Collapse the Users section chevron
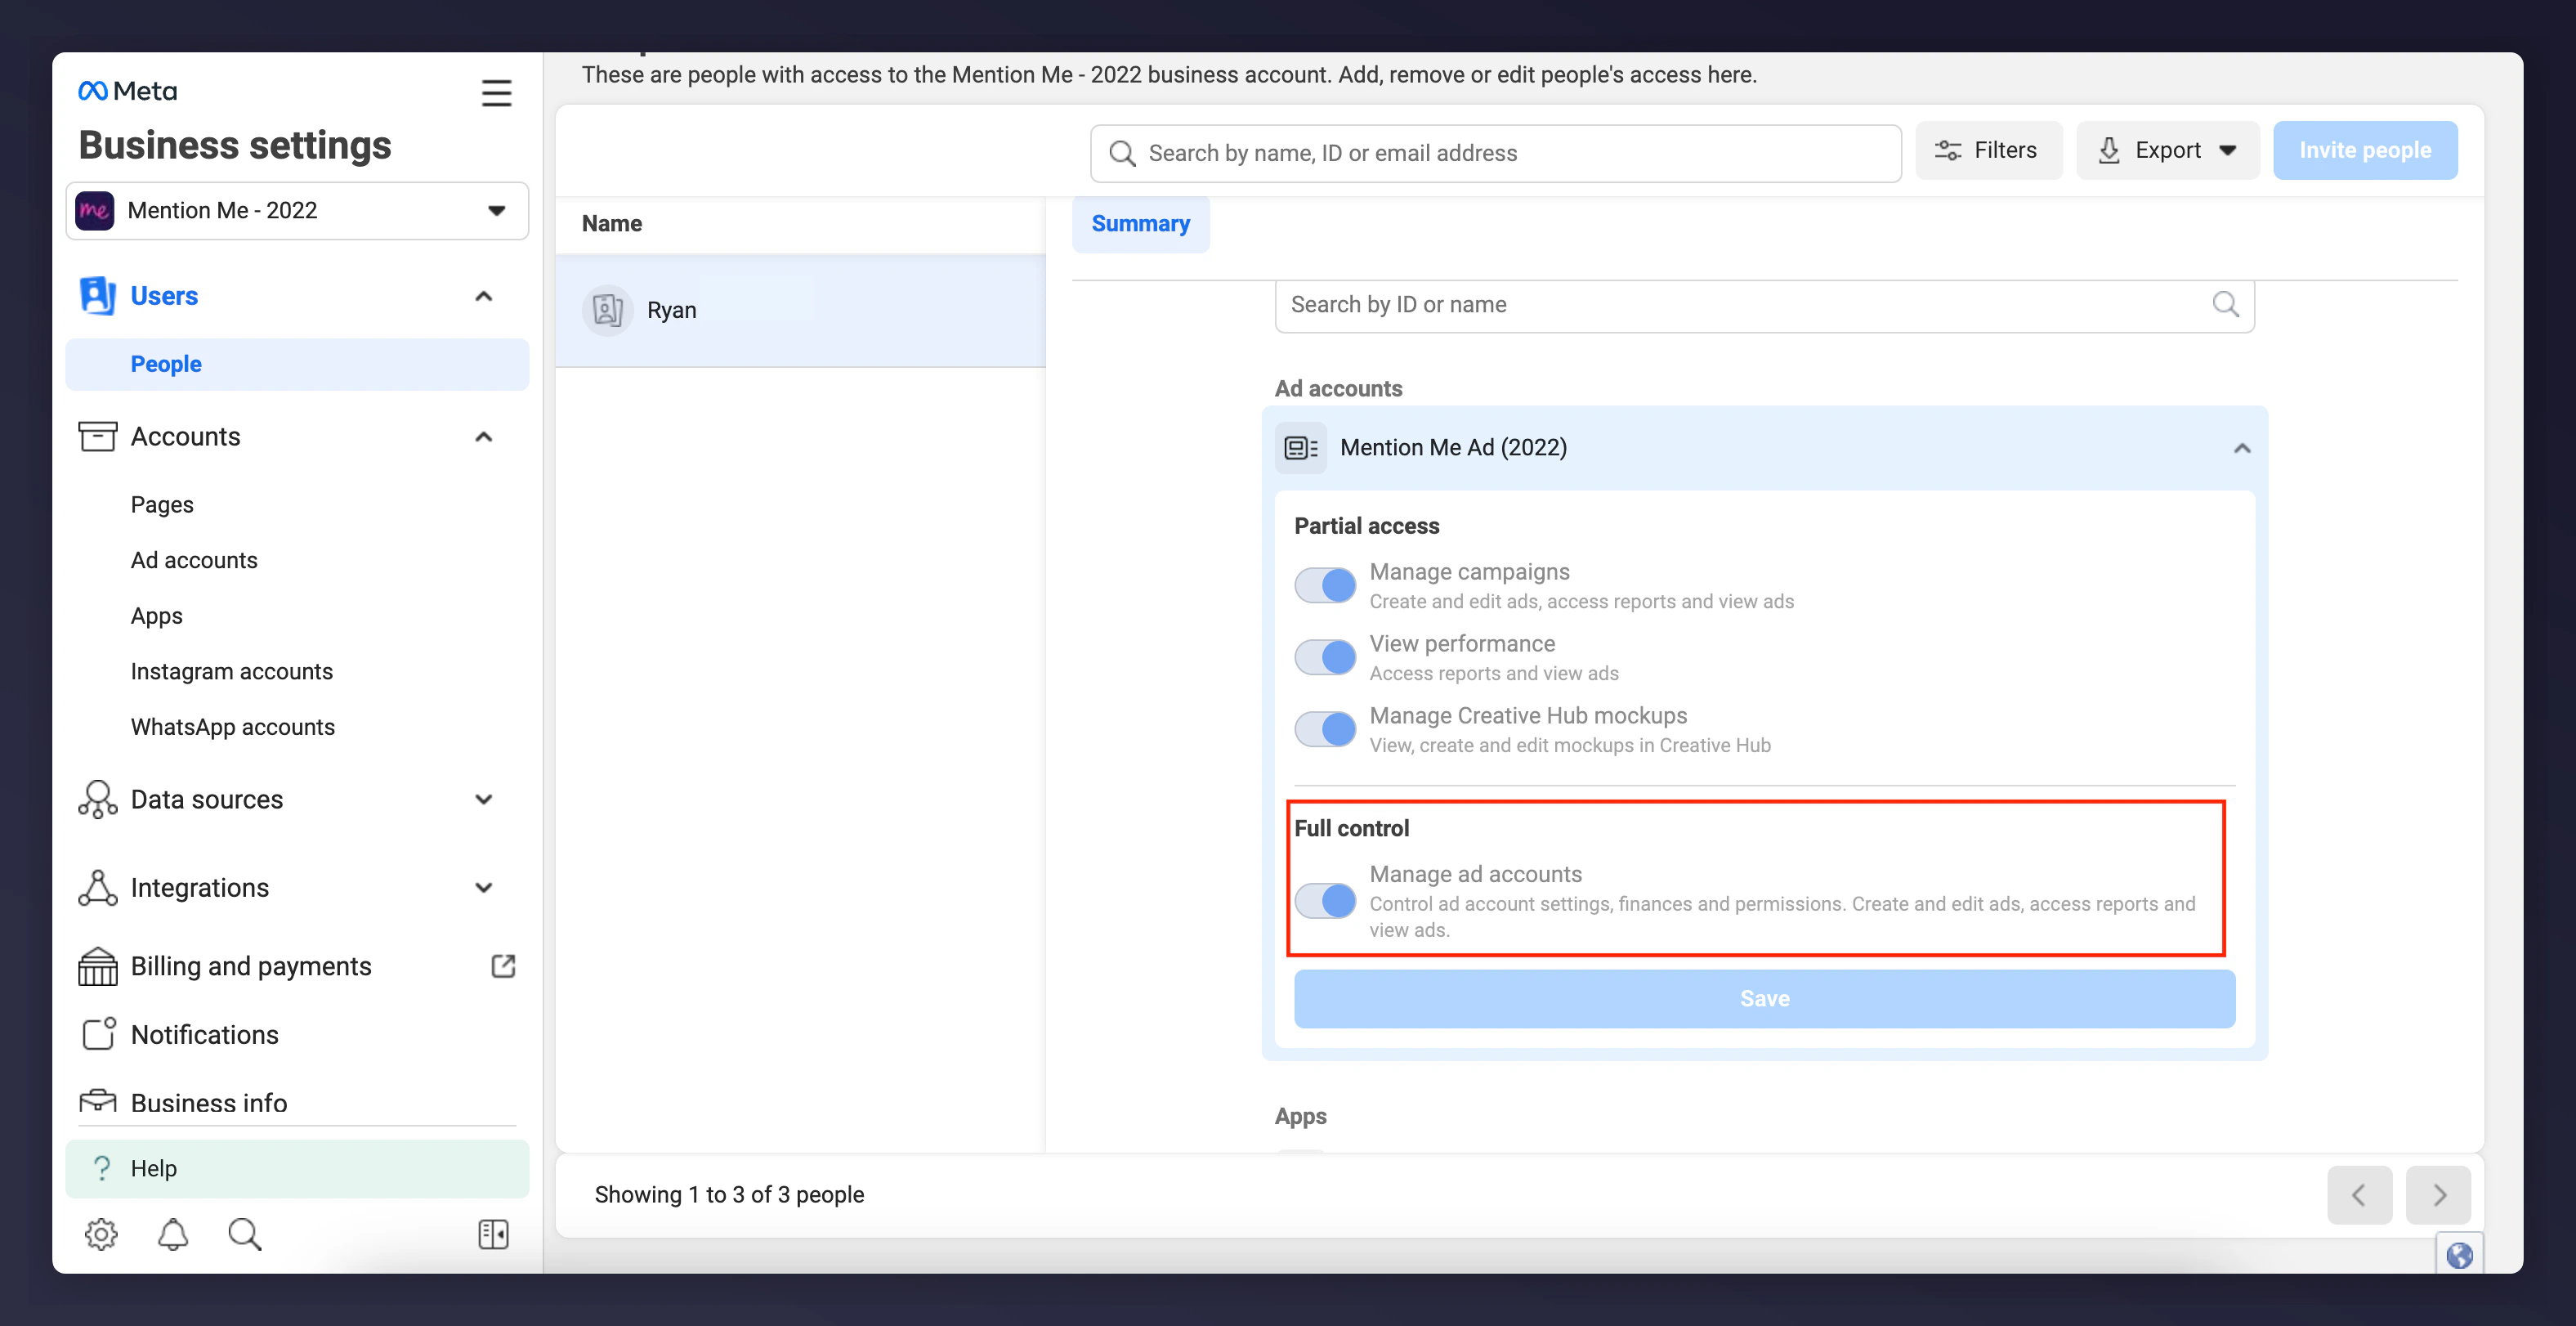The image size is (2576, 1326). click(x=484, y=295)
